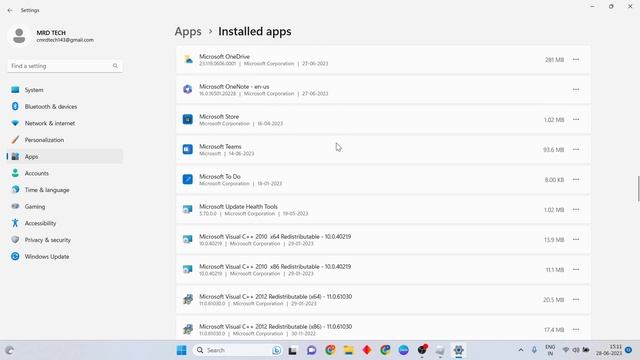The image size is (640, 360).
Task: Select the '281 MB' OneDrive size value
Action: click(x=554, y=60)
